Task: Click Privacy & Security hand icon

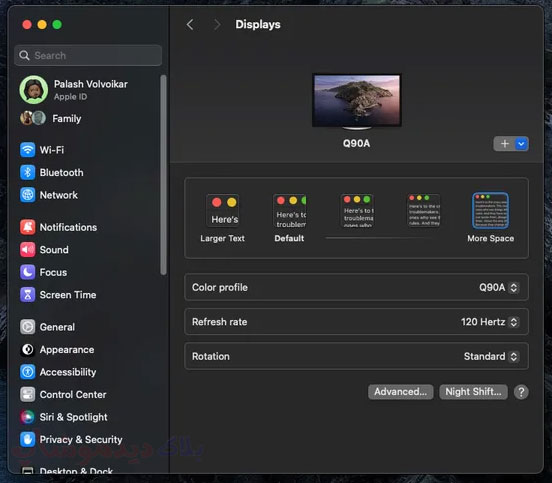Action: click(x=27, y=440)
